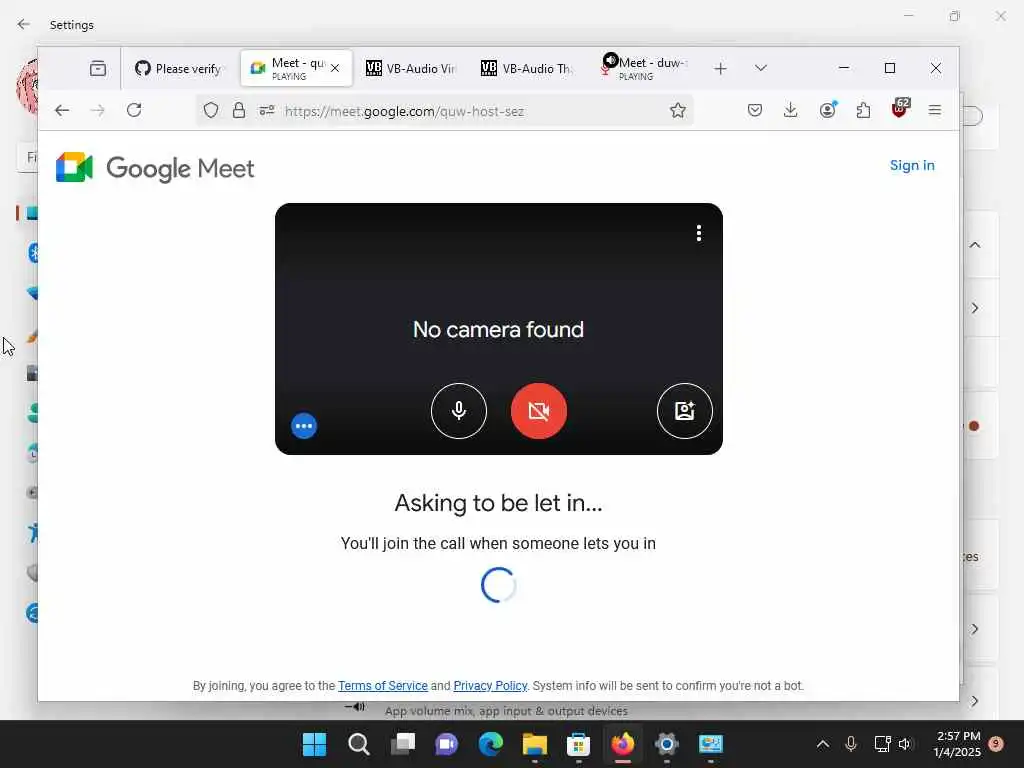Viewport: 1024px width, 768px height.
Task: Turn on camera with red camera button
Action: [539, 411]
